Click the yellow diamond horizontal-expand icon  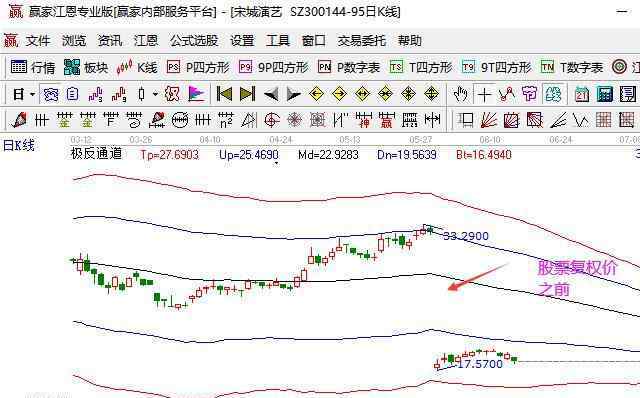point(362,94)
